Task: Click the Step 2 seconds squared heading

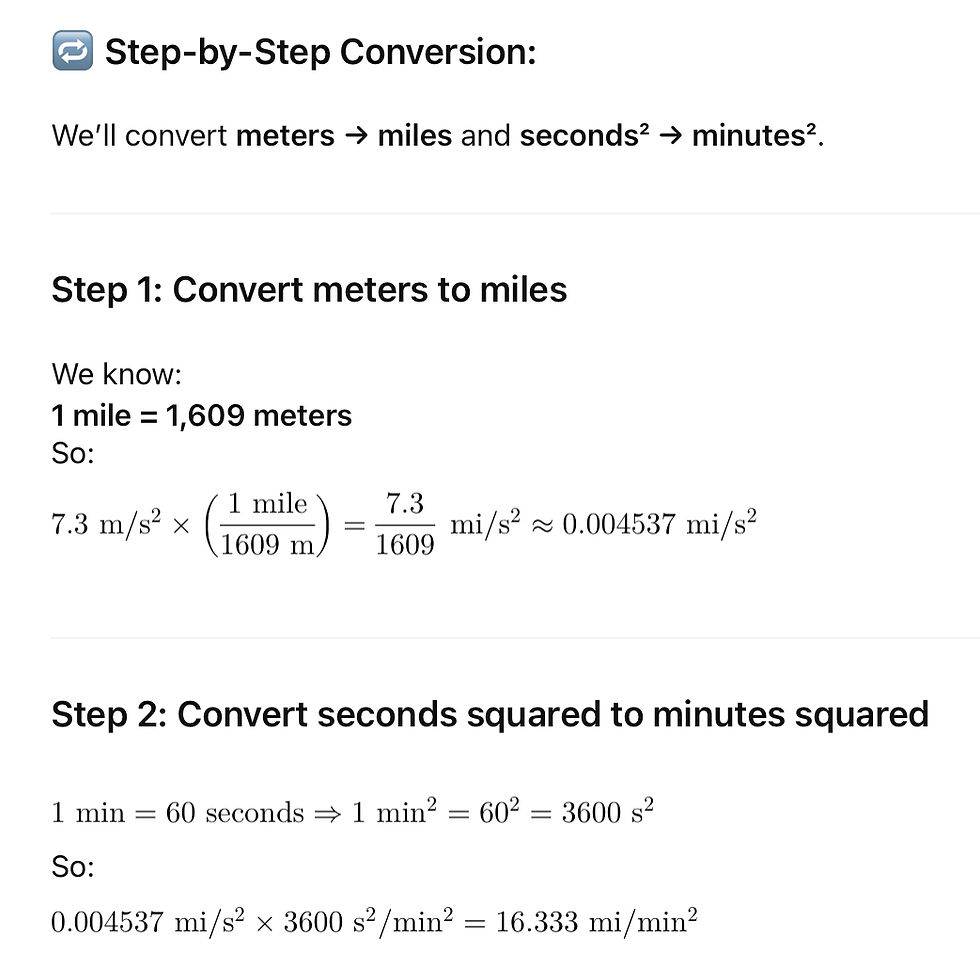Action: click(x=491, y=714)
